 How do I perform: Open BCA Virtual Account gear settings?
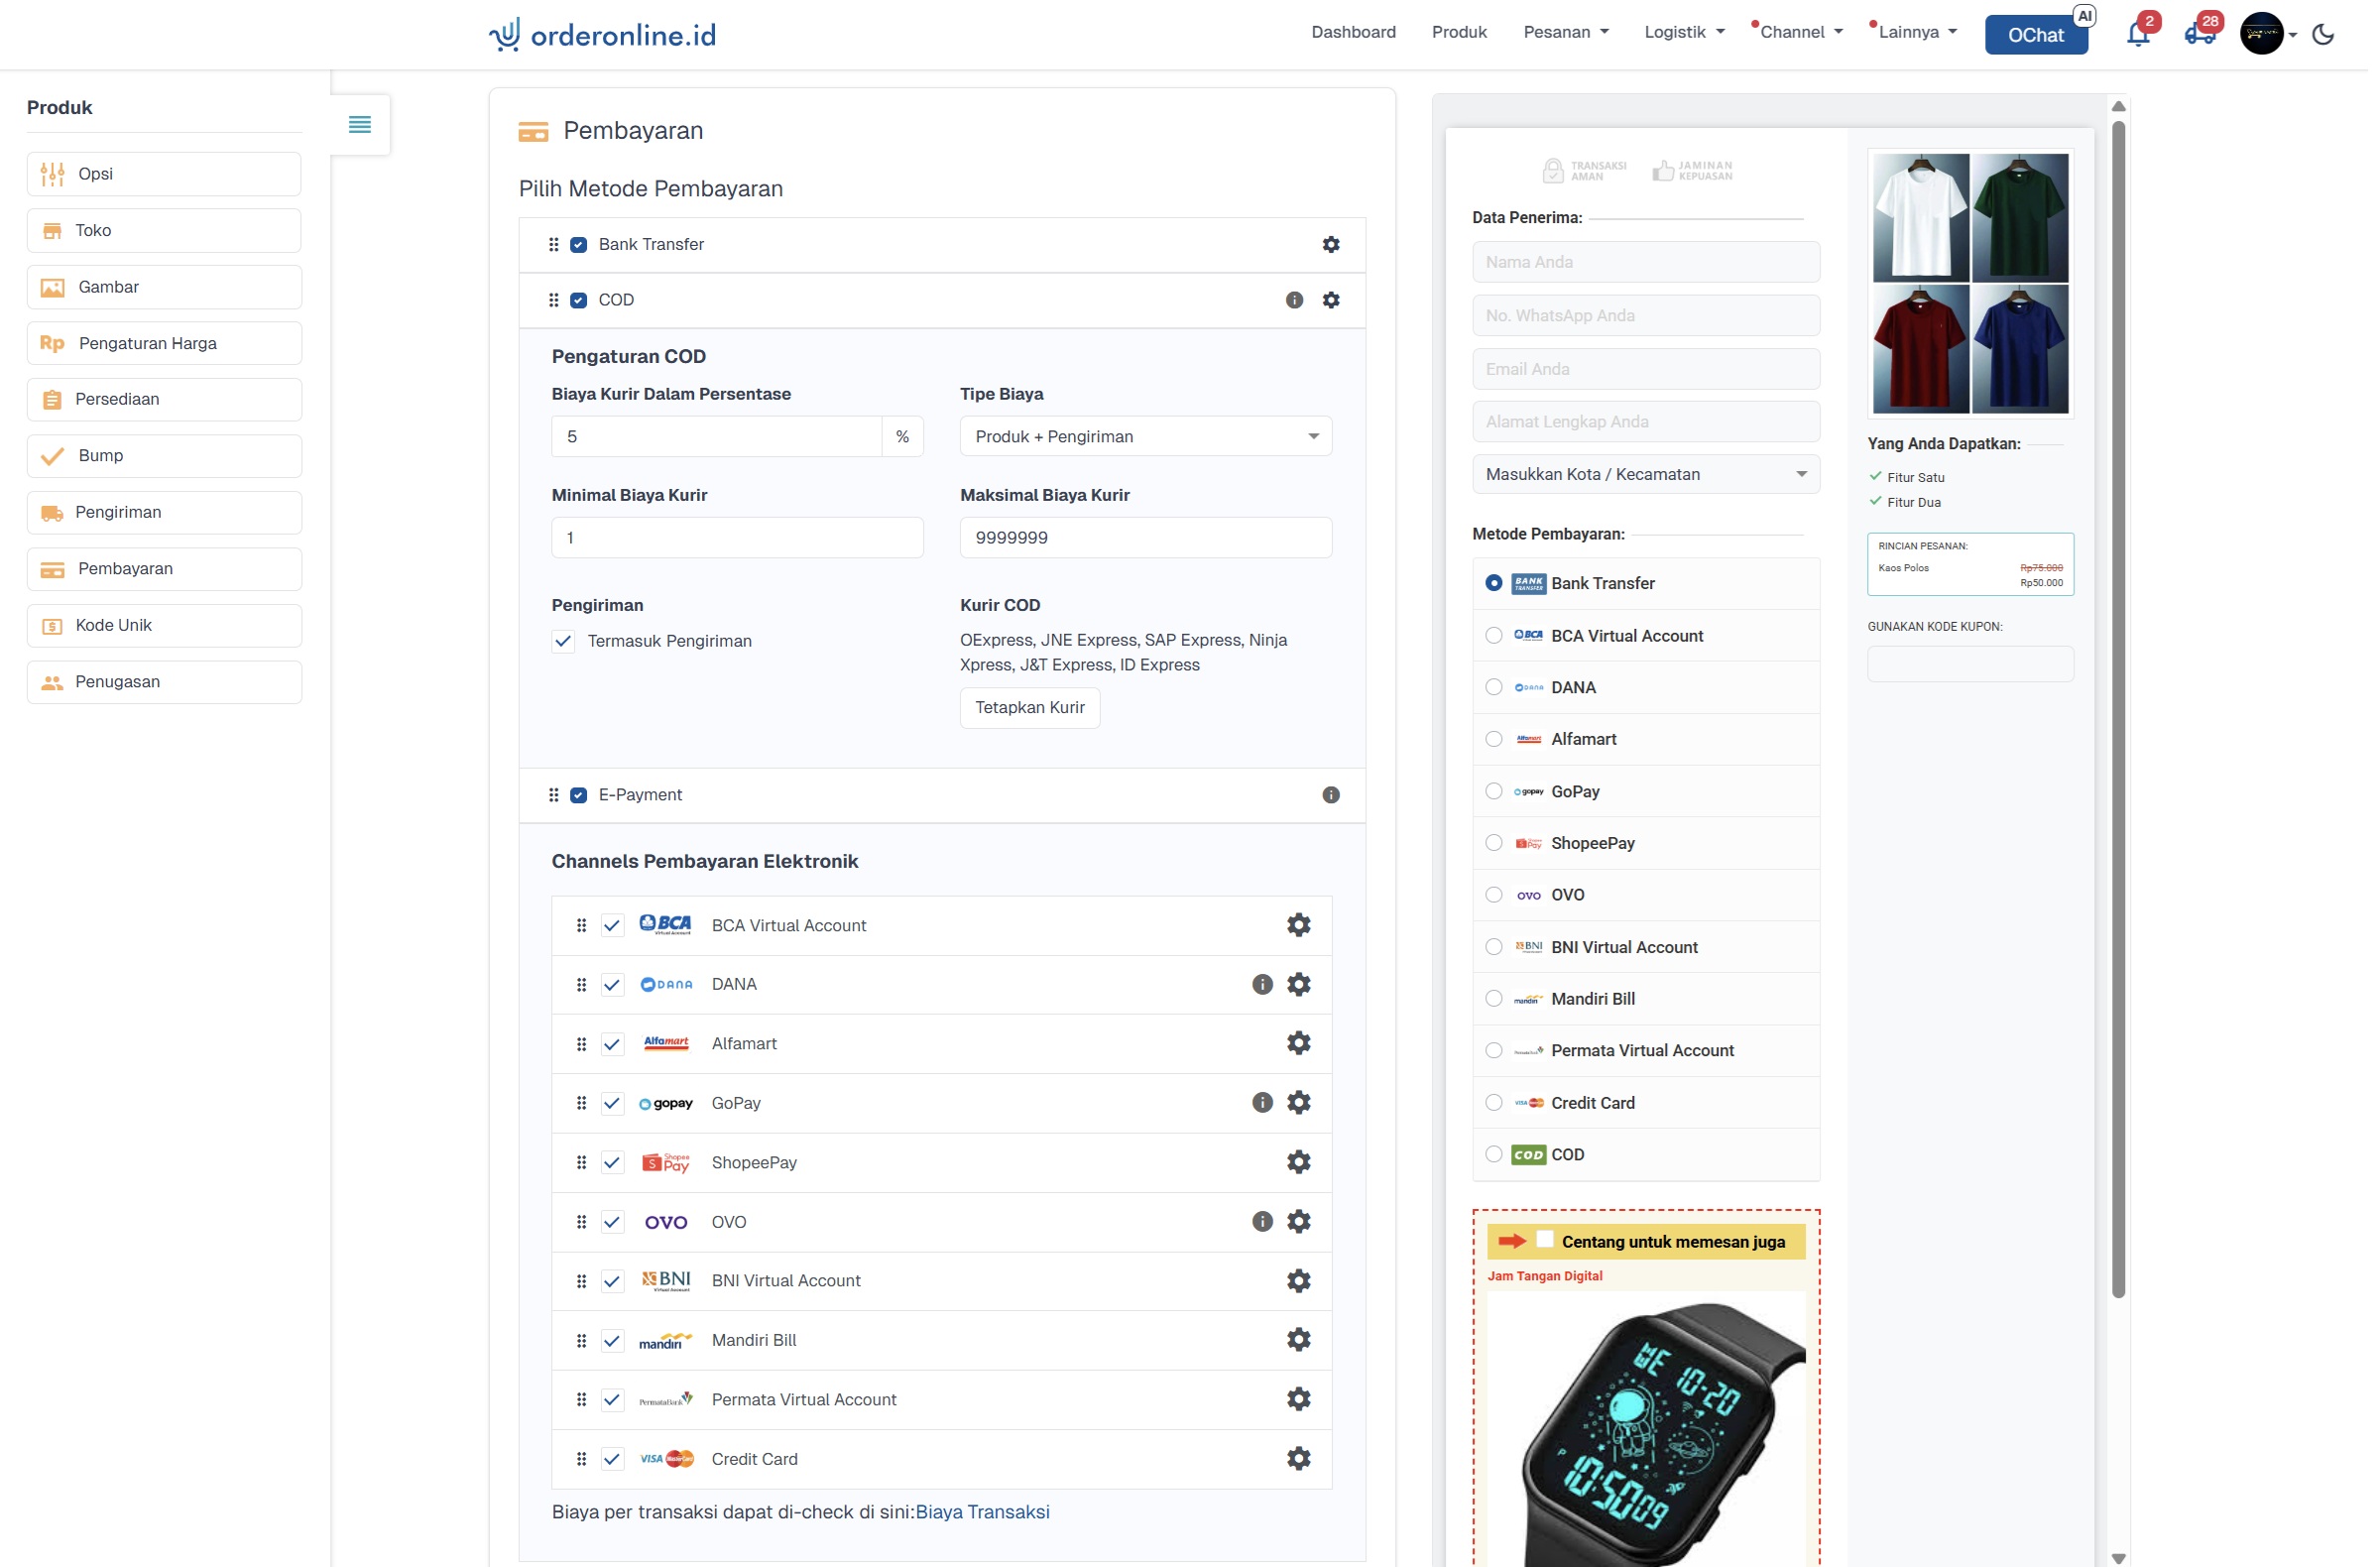pos(1304,929)
